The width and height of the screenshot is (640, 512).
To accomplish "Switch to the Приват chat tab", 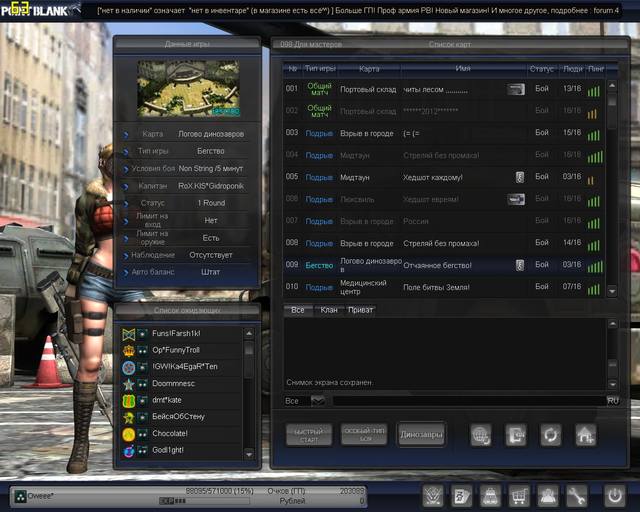I will (360, 310).
